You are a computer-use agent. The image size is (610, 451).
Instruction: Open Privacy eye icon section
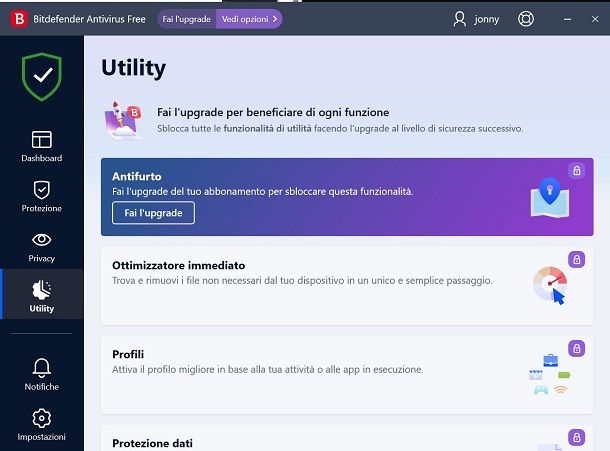point(42,247)
